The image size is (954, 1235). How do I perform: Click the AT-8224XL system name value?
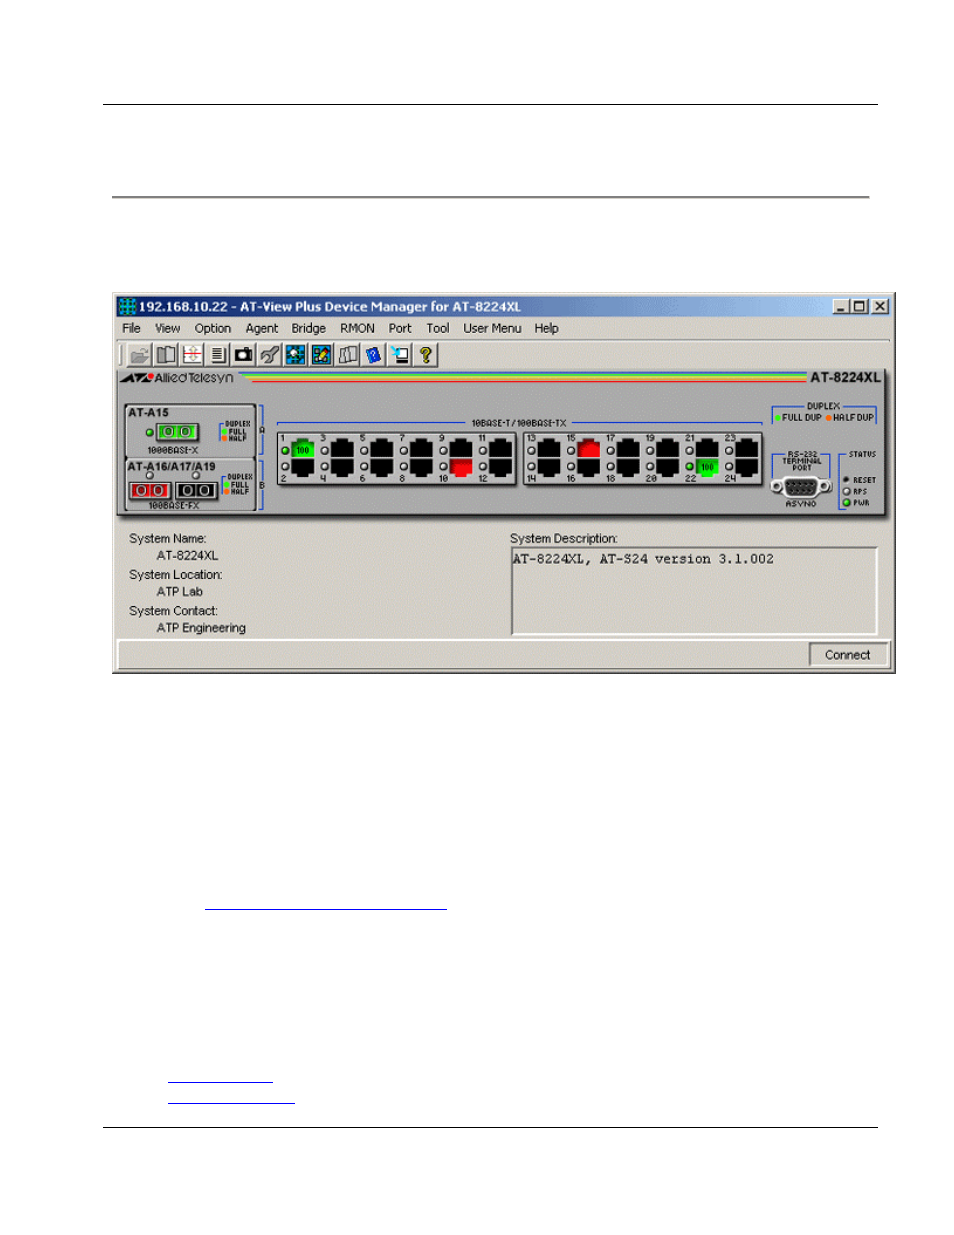187,556
